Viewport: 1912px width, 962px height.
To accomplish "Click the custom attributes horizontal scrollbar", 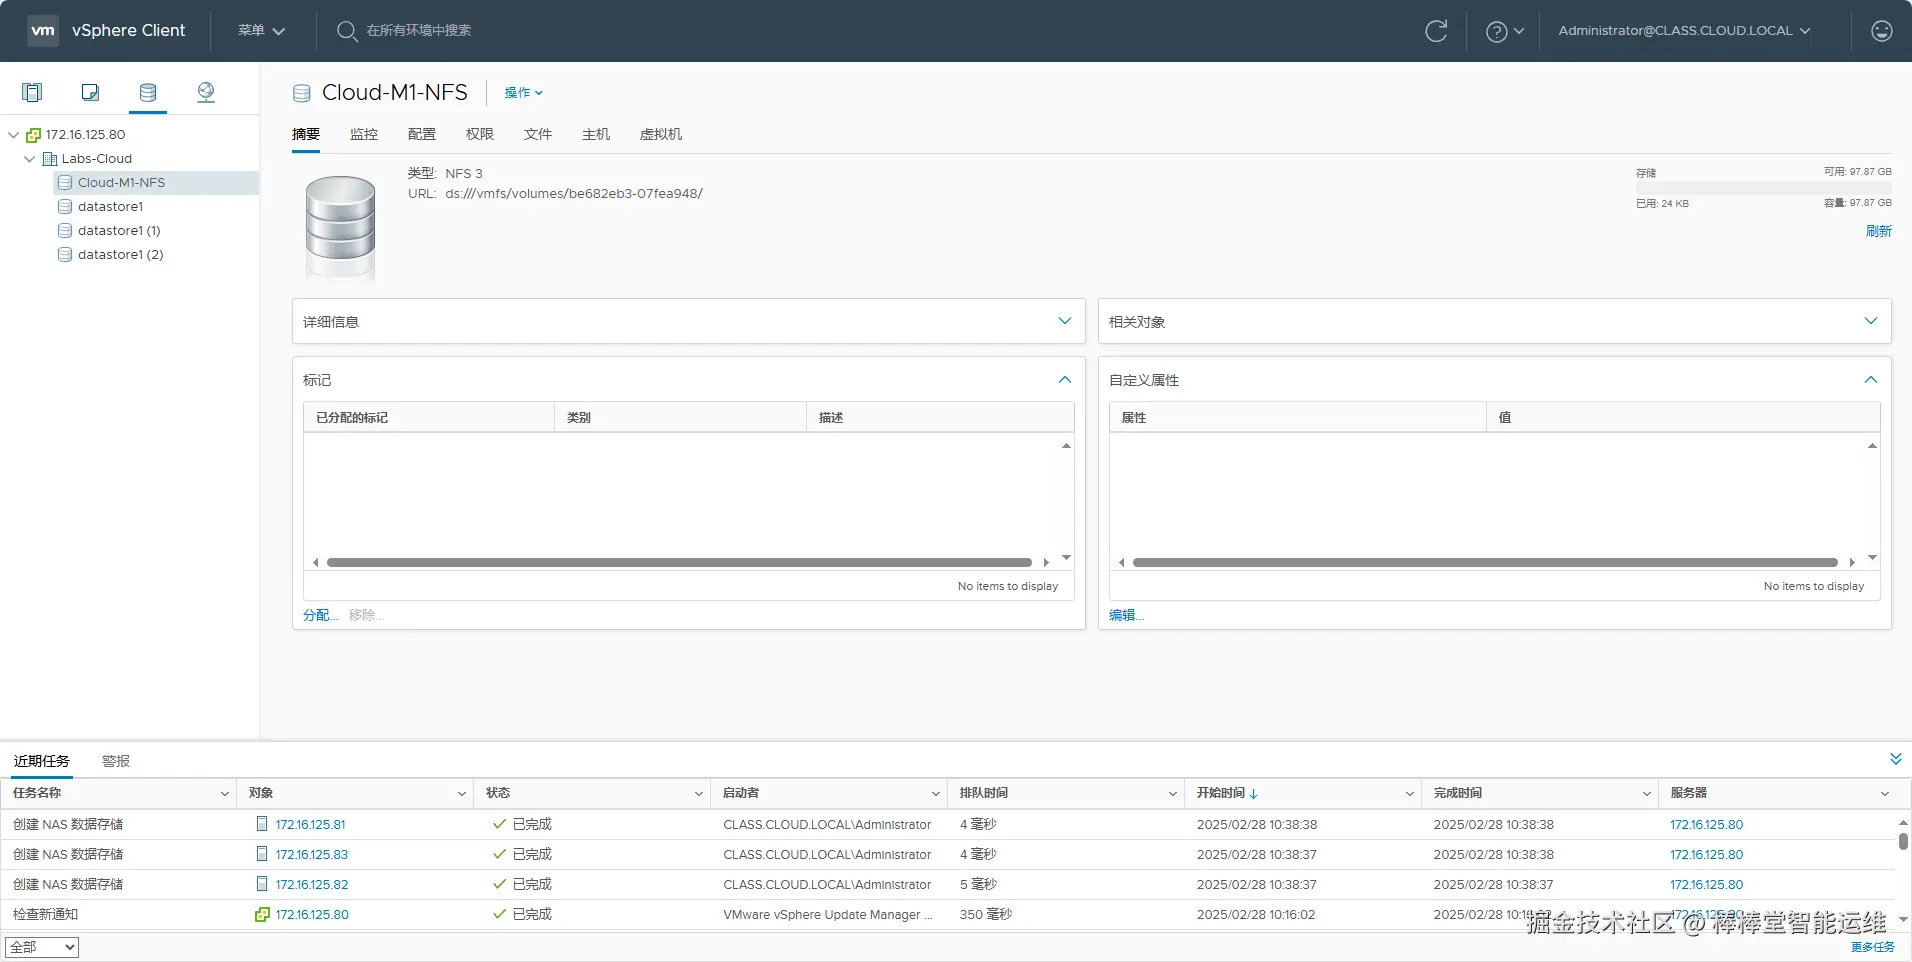I will 1485,563.
